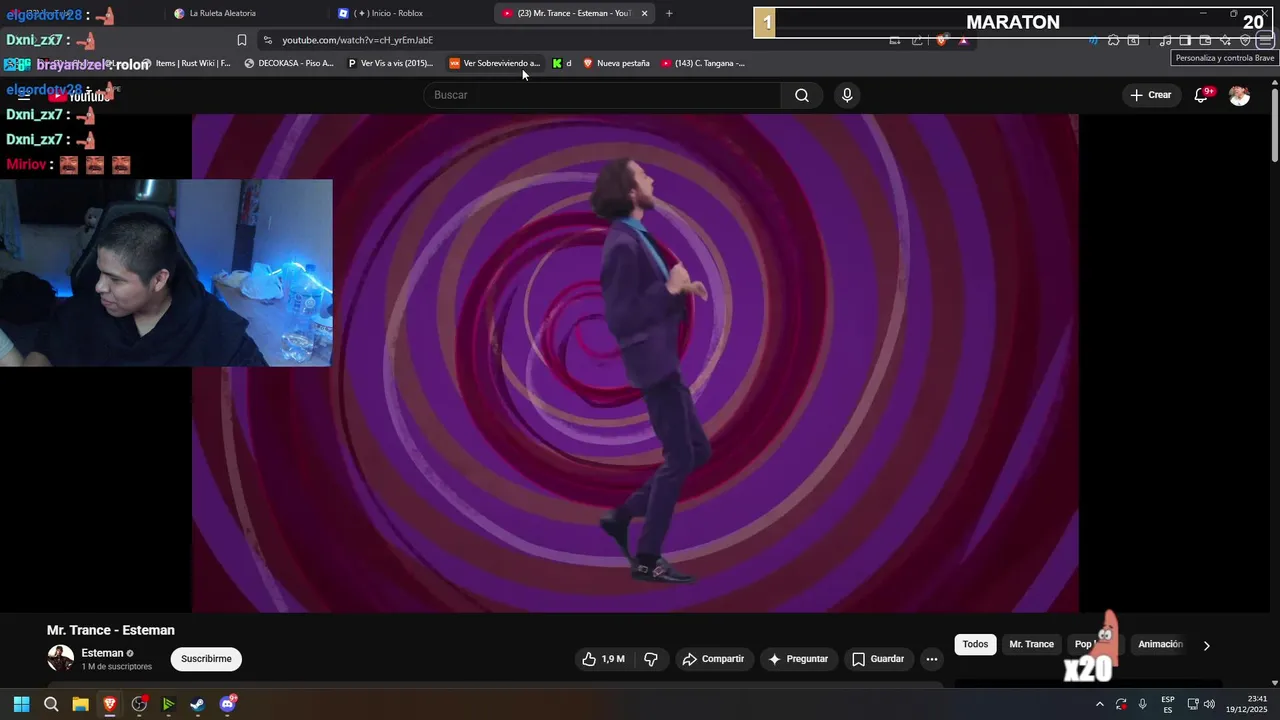The height and width of the screenshot is (720, 1280).
Task: Like the Mr. Trance video
Action: (604, 659)
